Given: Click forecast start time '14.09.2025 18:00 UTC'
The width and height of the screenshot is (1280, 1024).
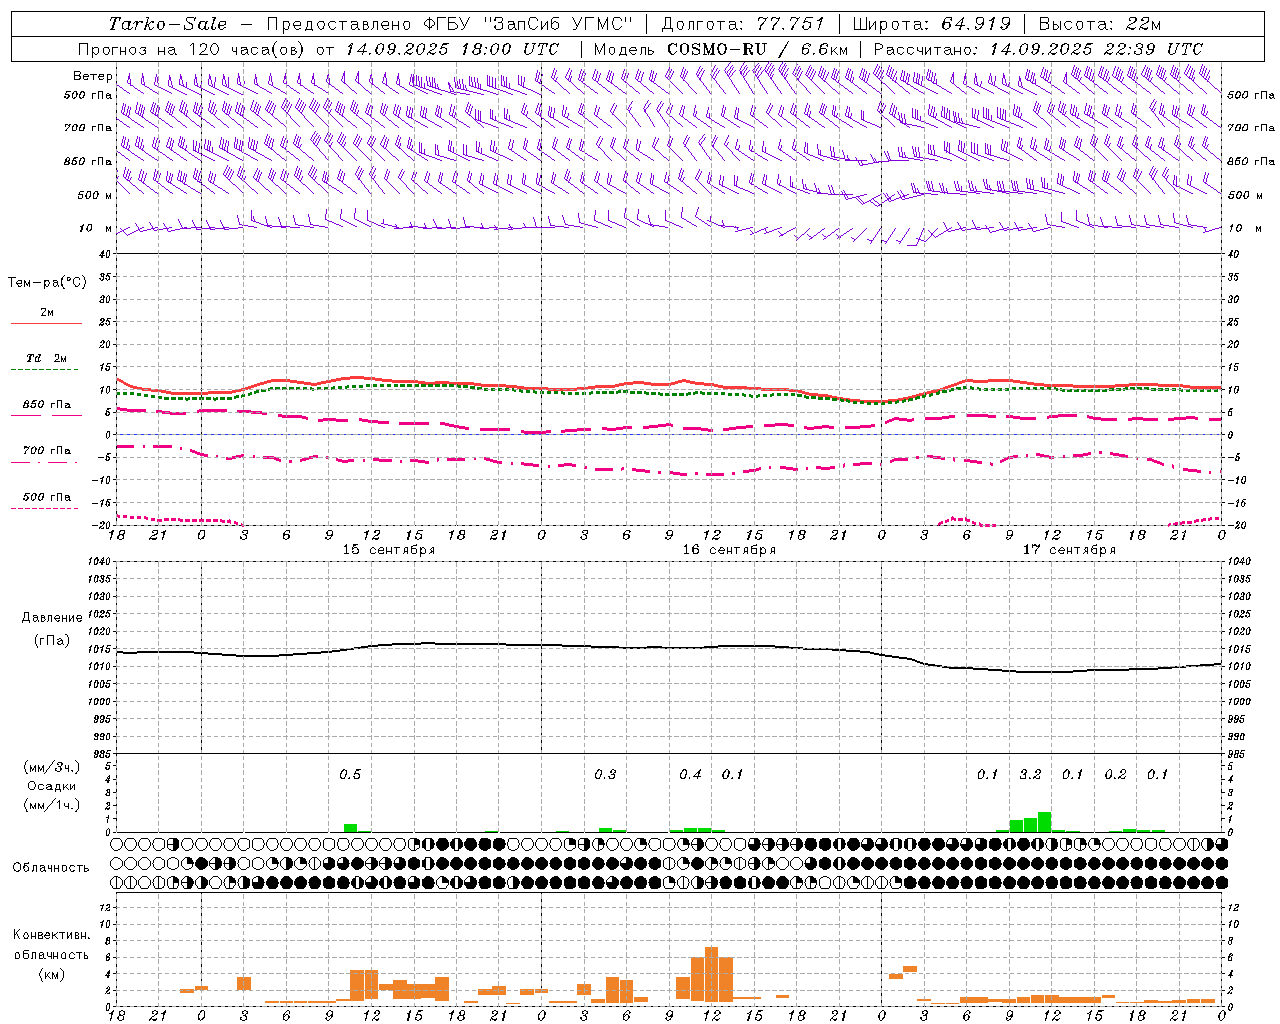Looking at the screenshot, I should click(x=452, y=49).
